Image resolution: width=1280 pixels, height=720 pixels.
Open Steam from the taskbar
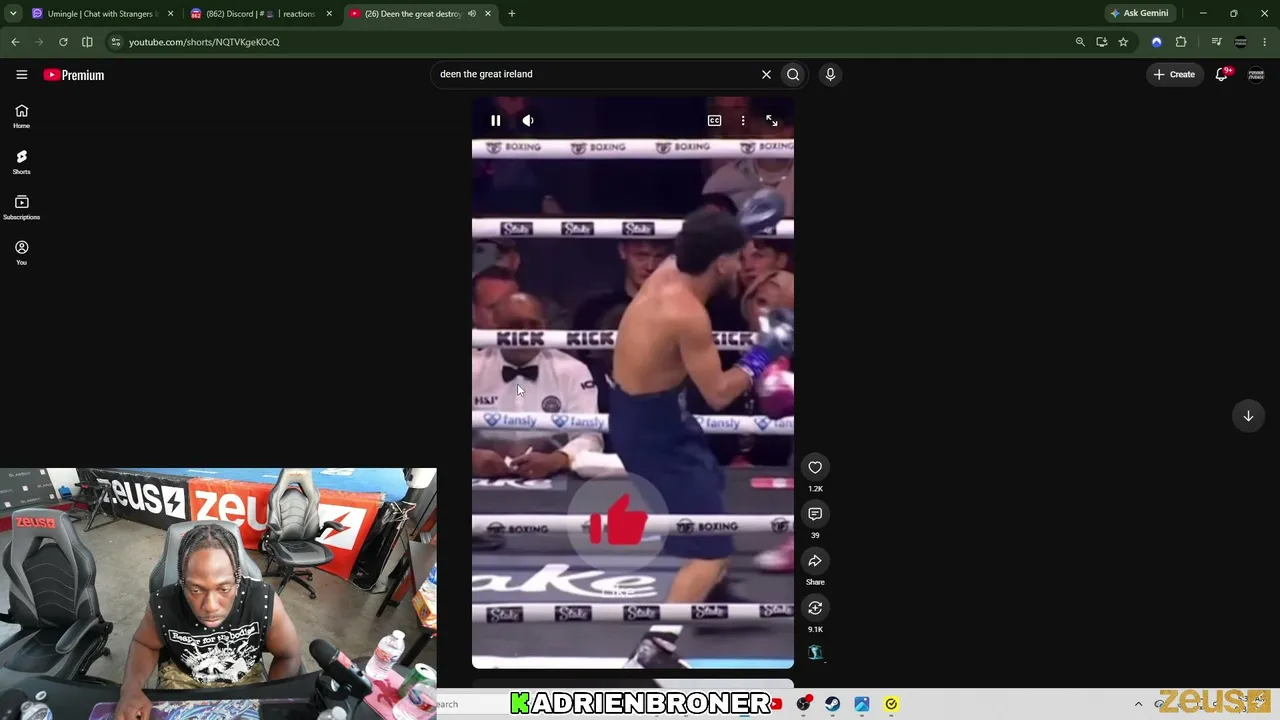(x=832, y=704)
